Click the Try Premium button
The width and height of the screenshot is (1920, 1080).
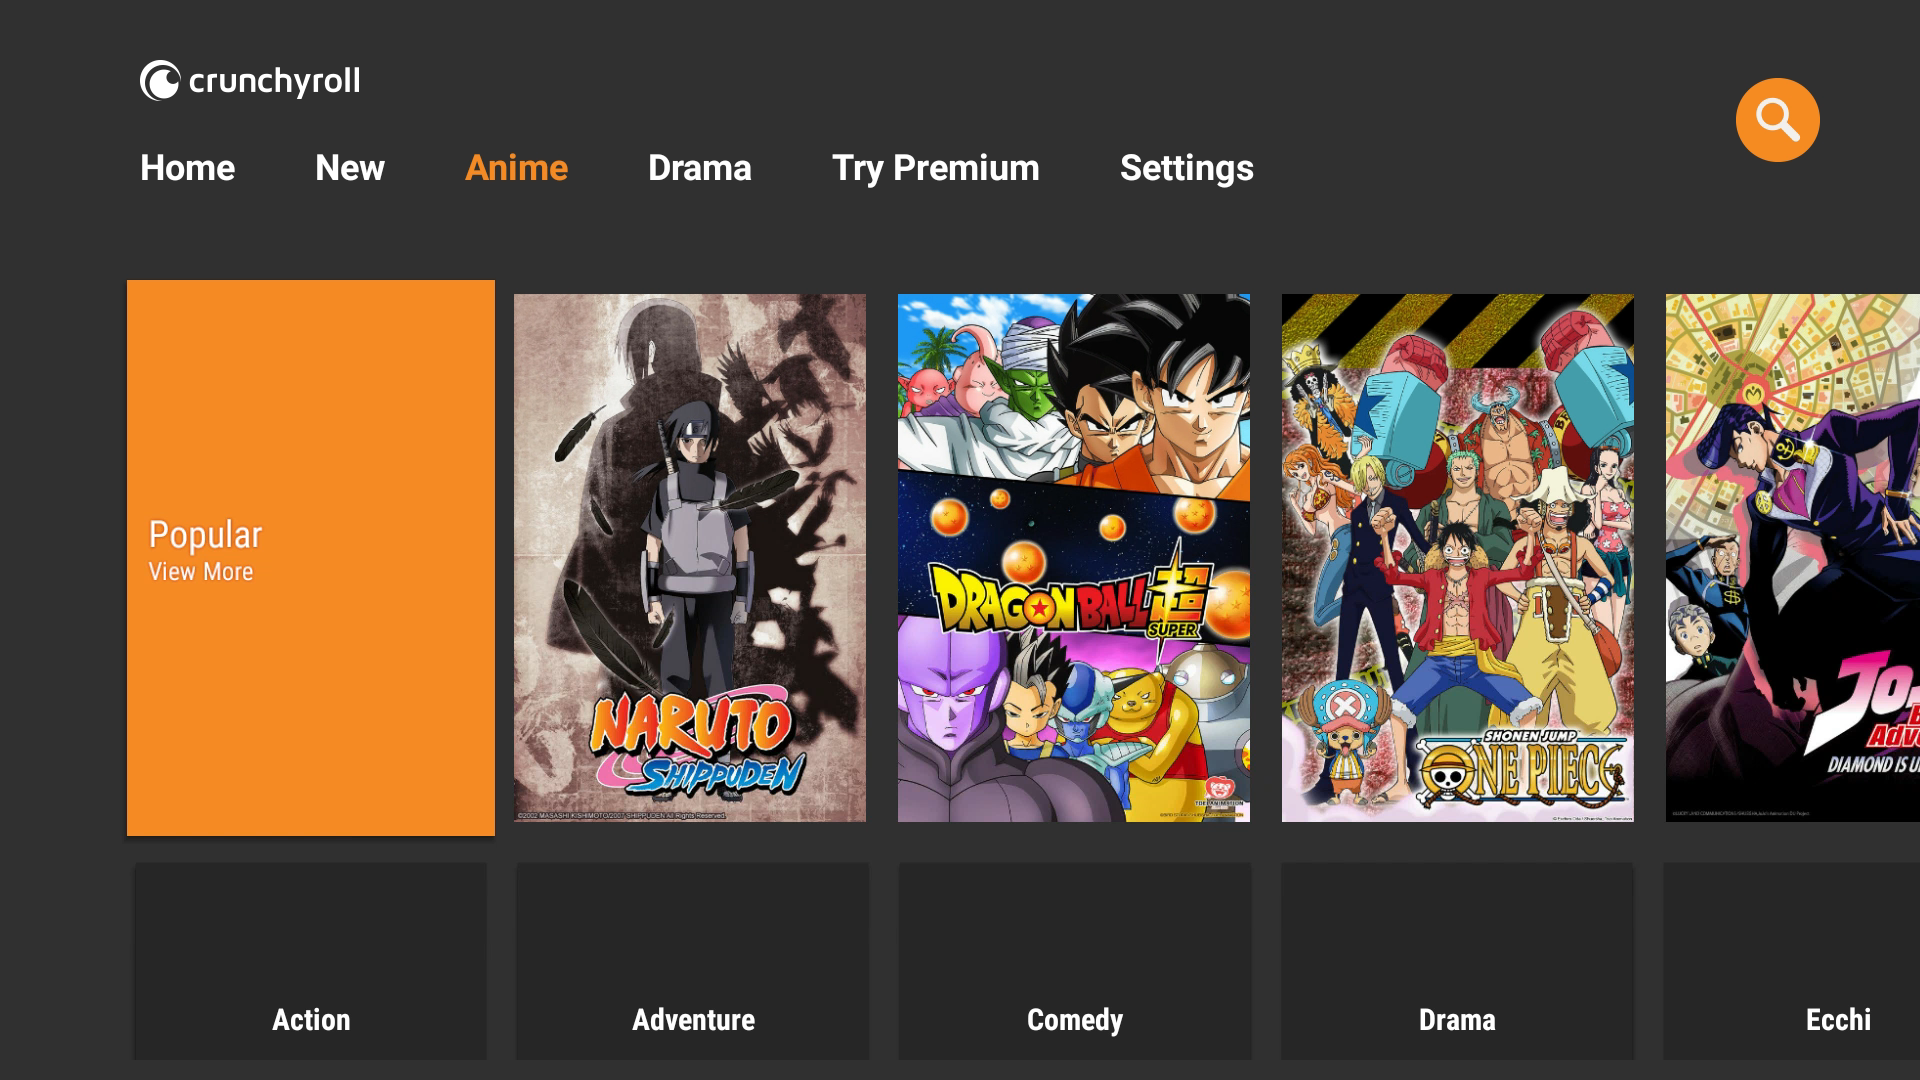click(936, 166)
